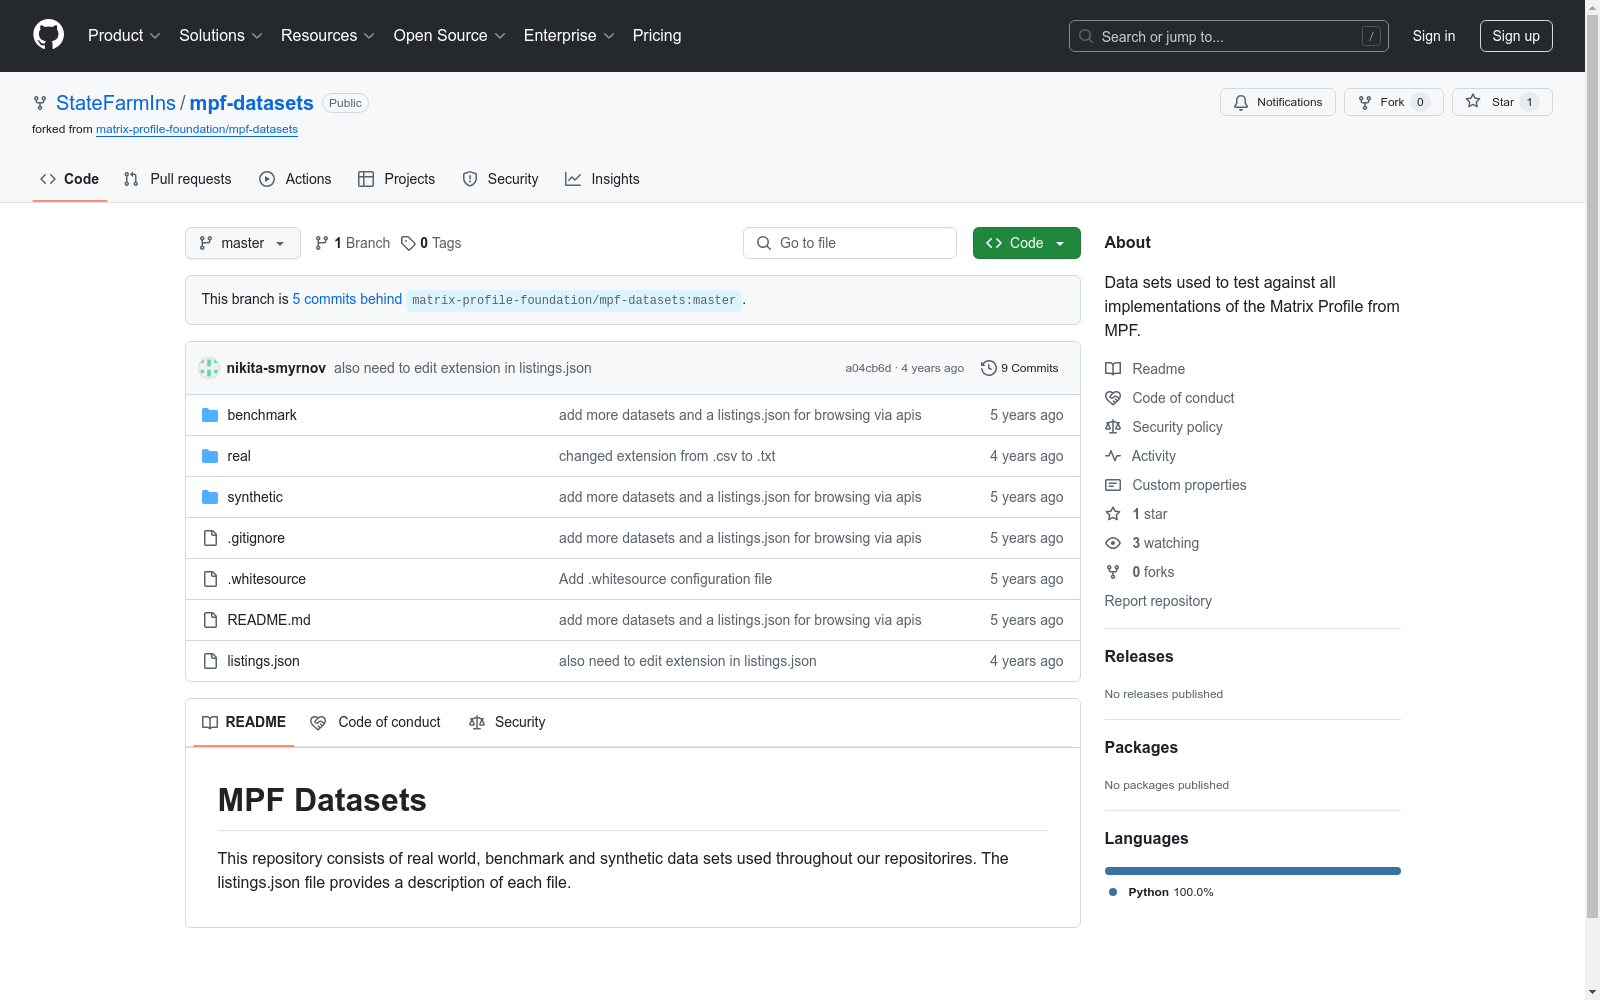Click the .gitignore file icon
The width and height of the screenshot is (1600, 1000).
click(210, 538)
